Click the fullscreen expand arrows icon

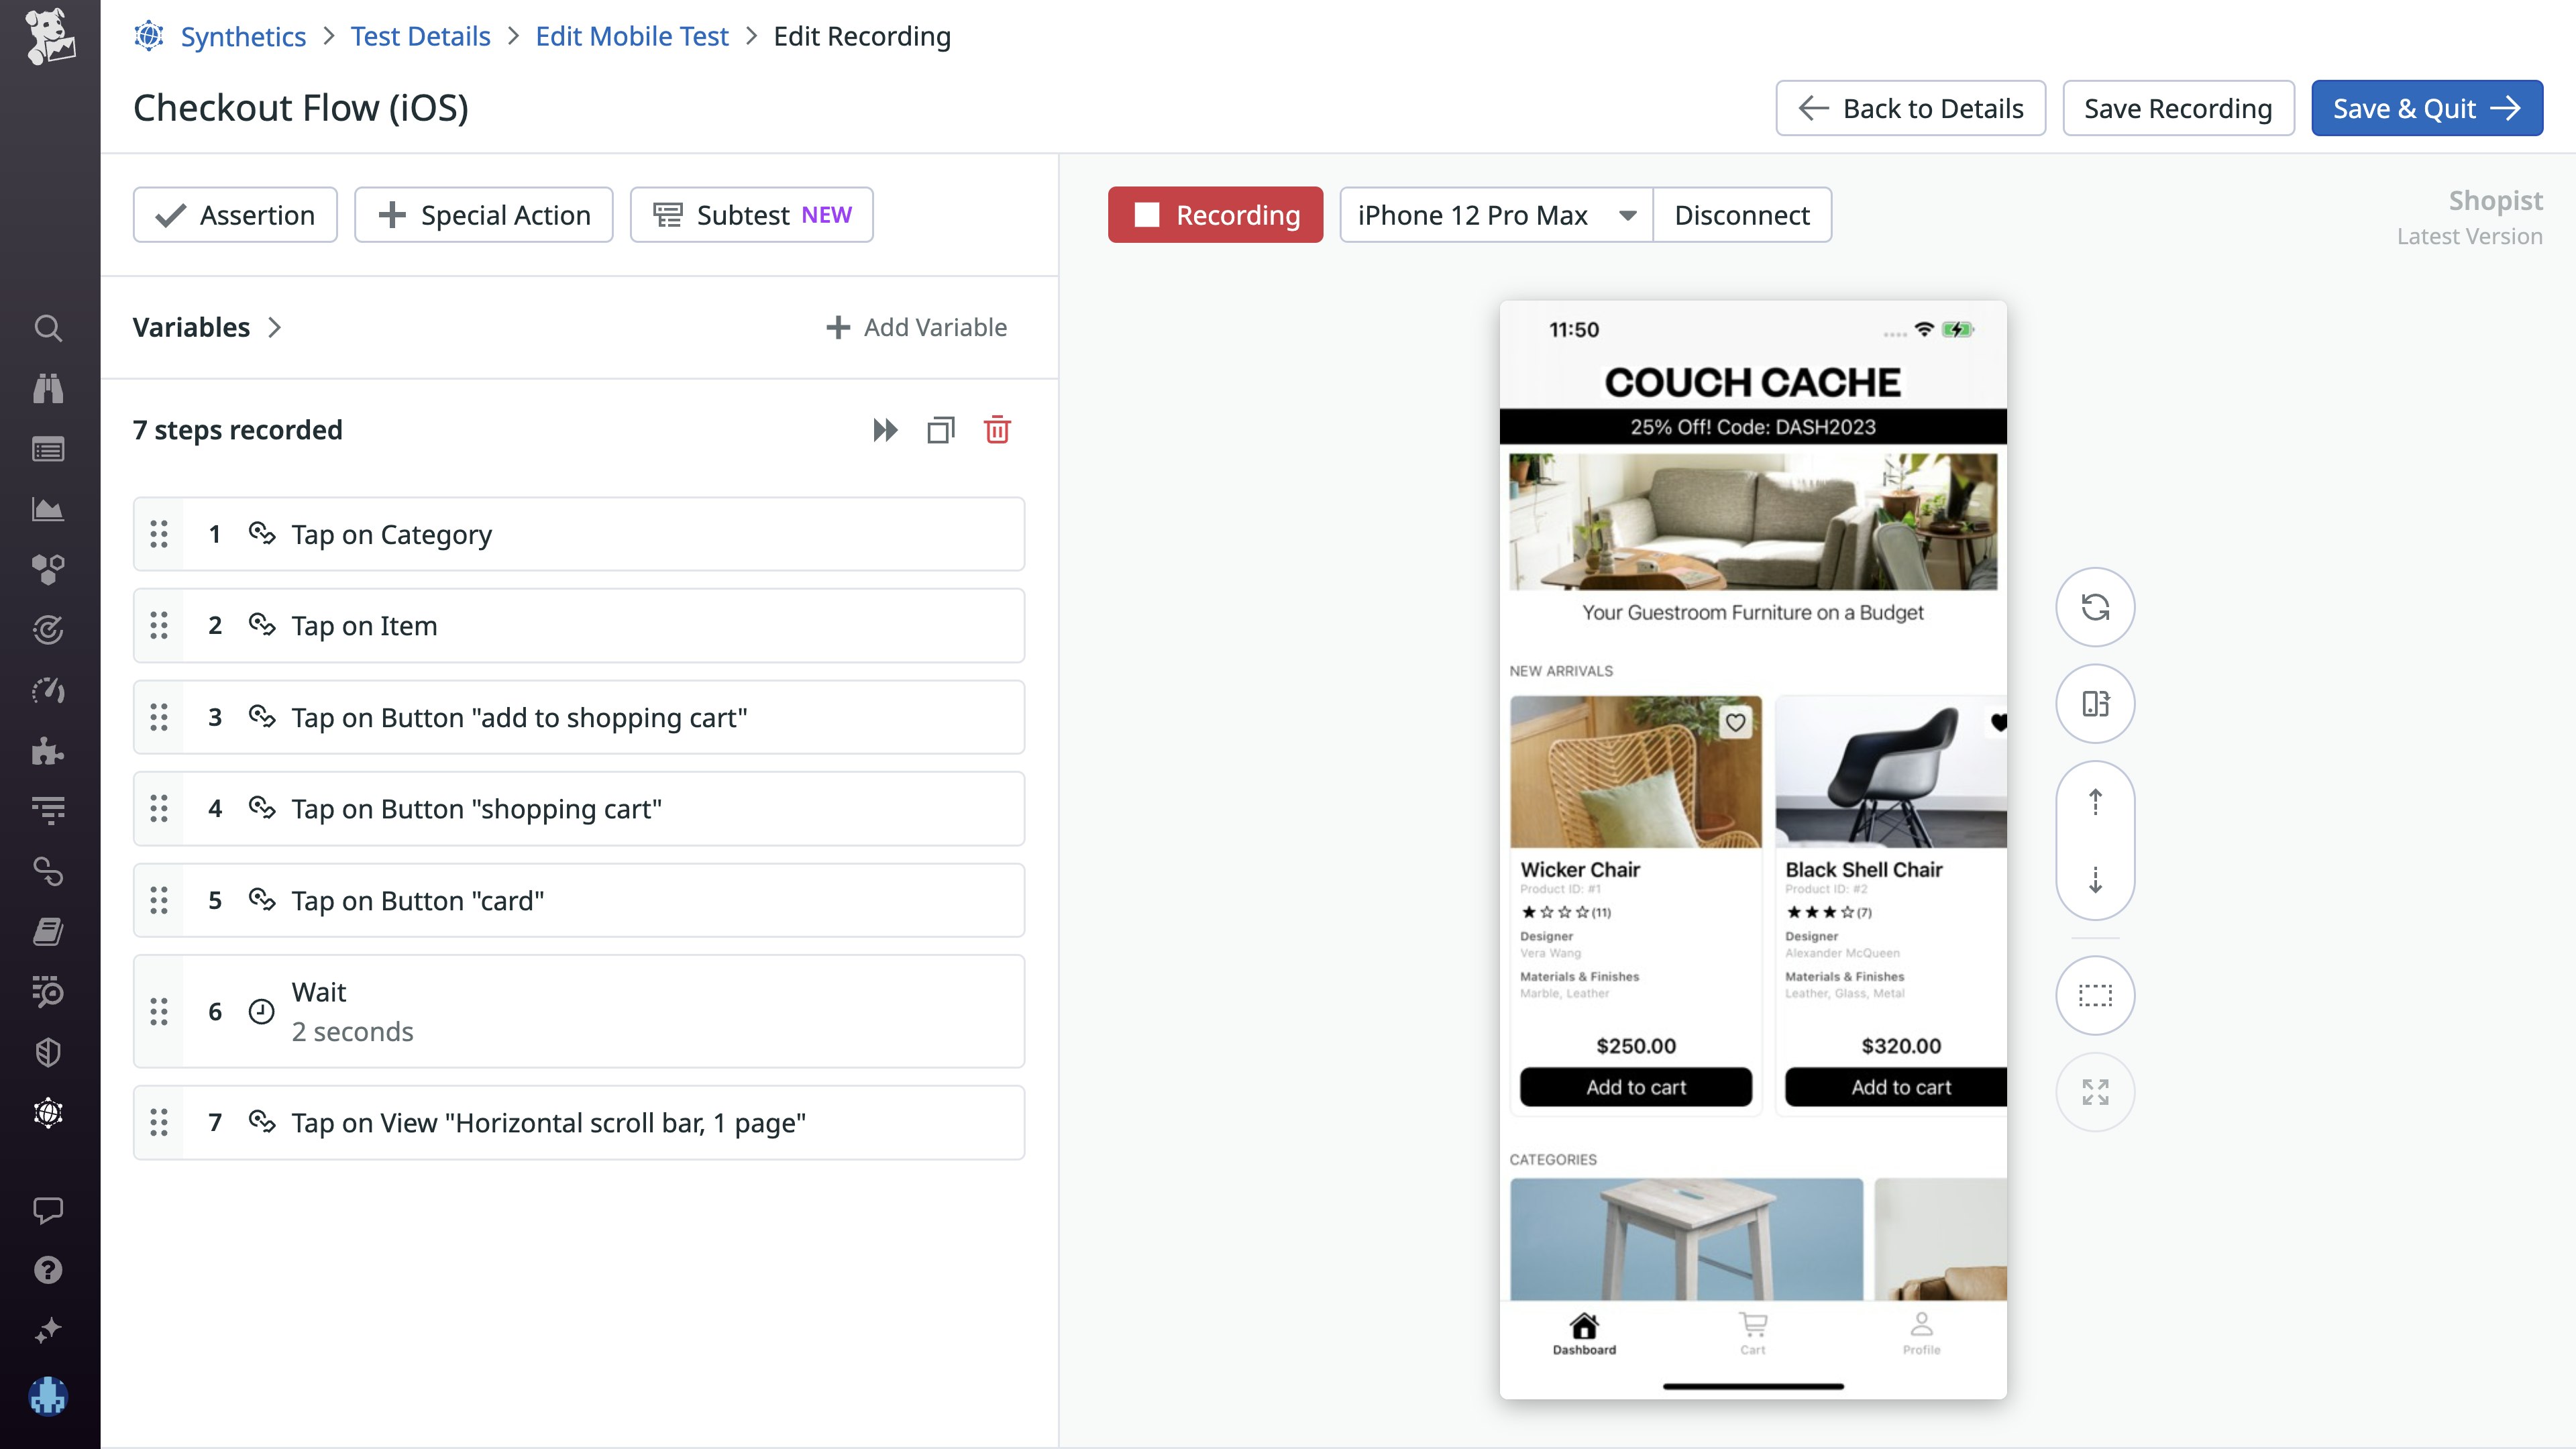click(x=2095, y=1092)
